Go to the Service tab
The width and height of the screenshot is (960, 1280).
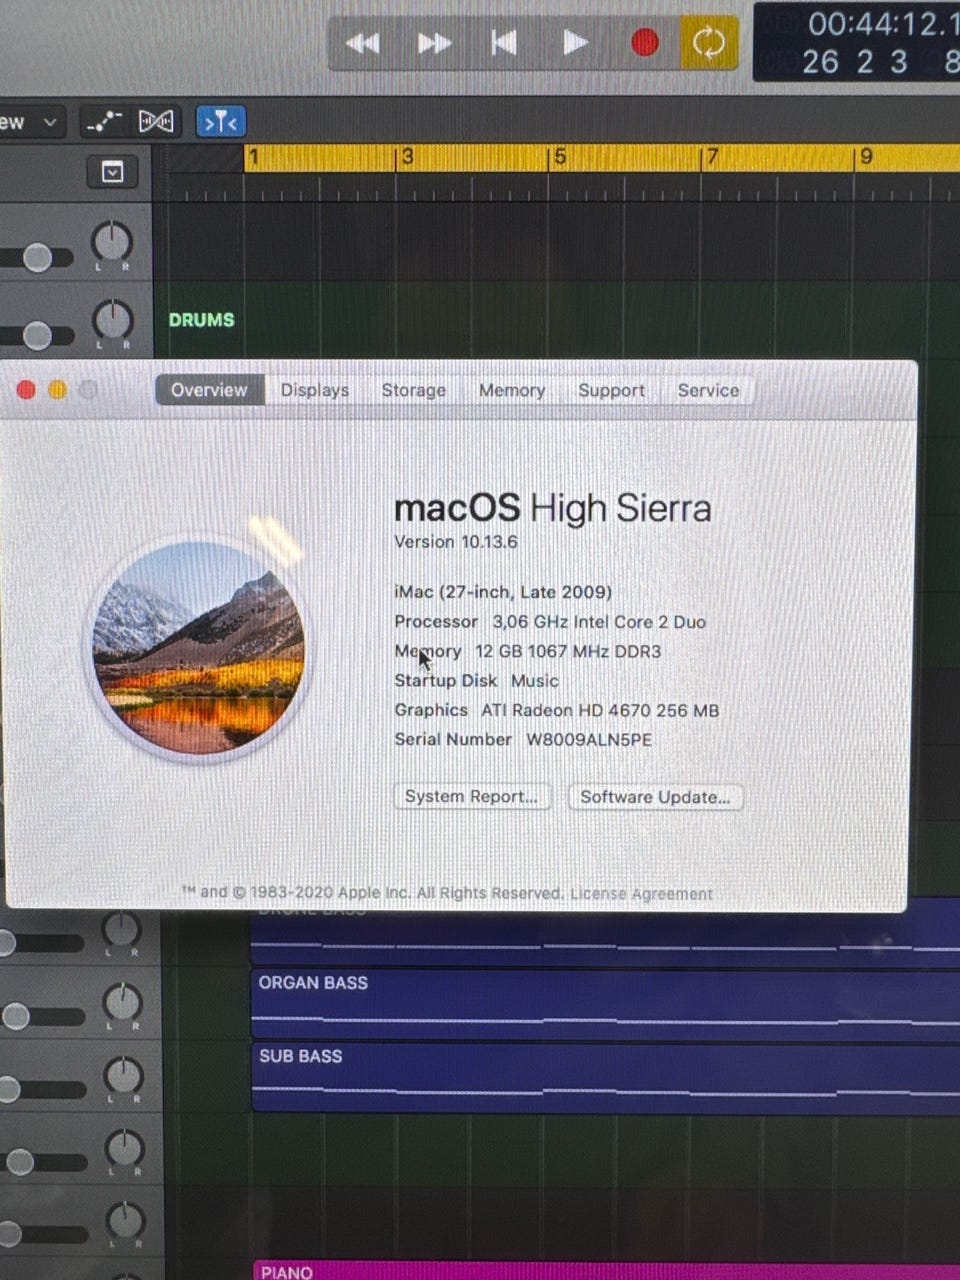708,390
